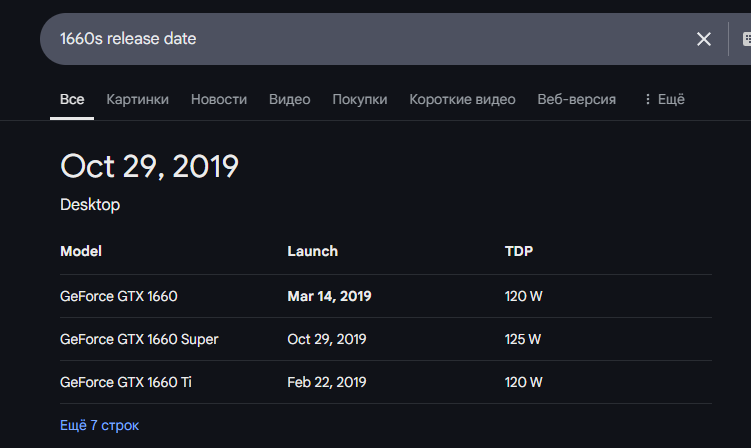Select the 'Все' tab
Image resolution: width=751 pixels, height=448 pixels.
[x=72, y=99]
